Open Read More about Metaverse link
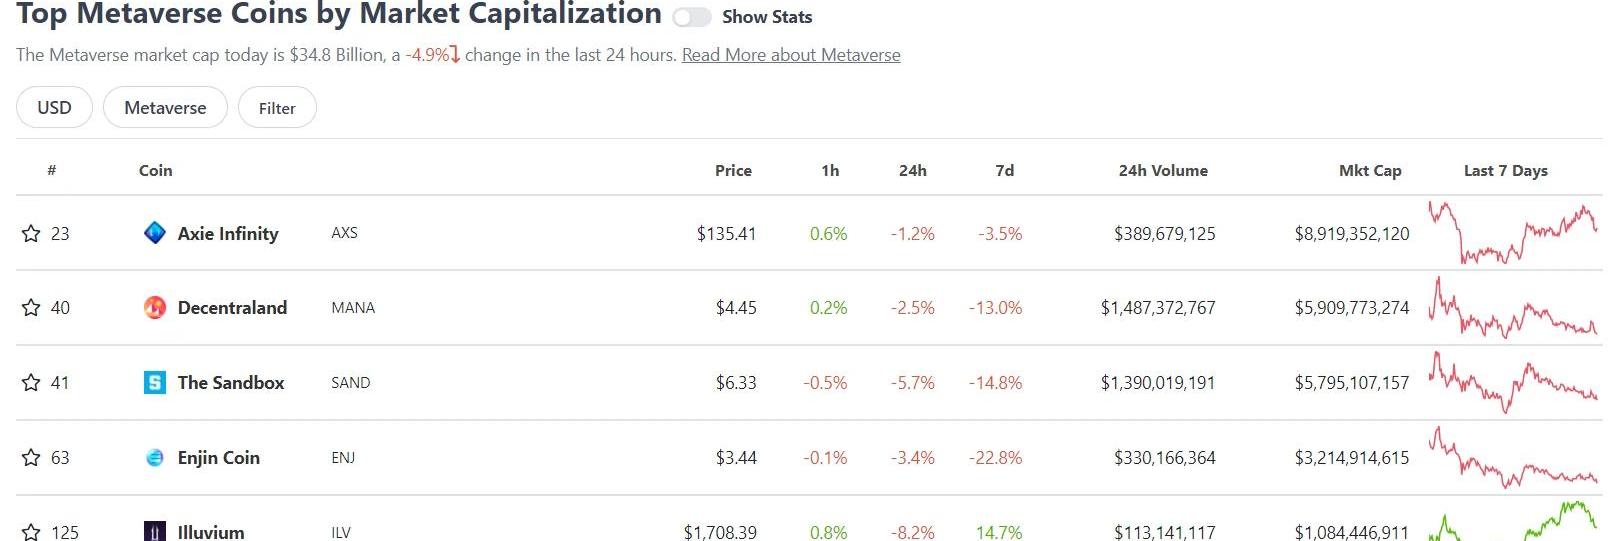 [x=790, y=55]
